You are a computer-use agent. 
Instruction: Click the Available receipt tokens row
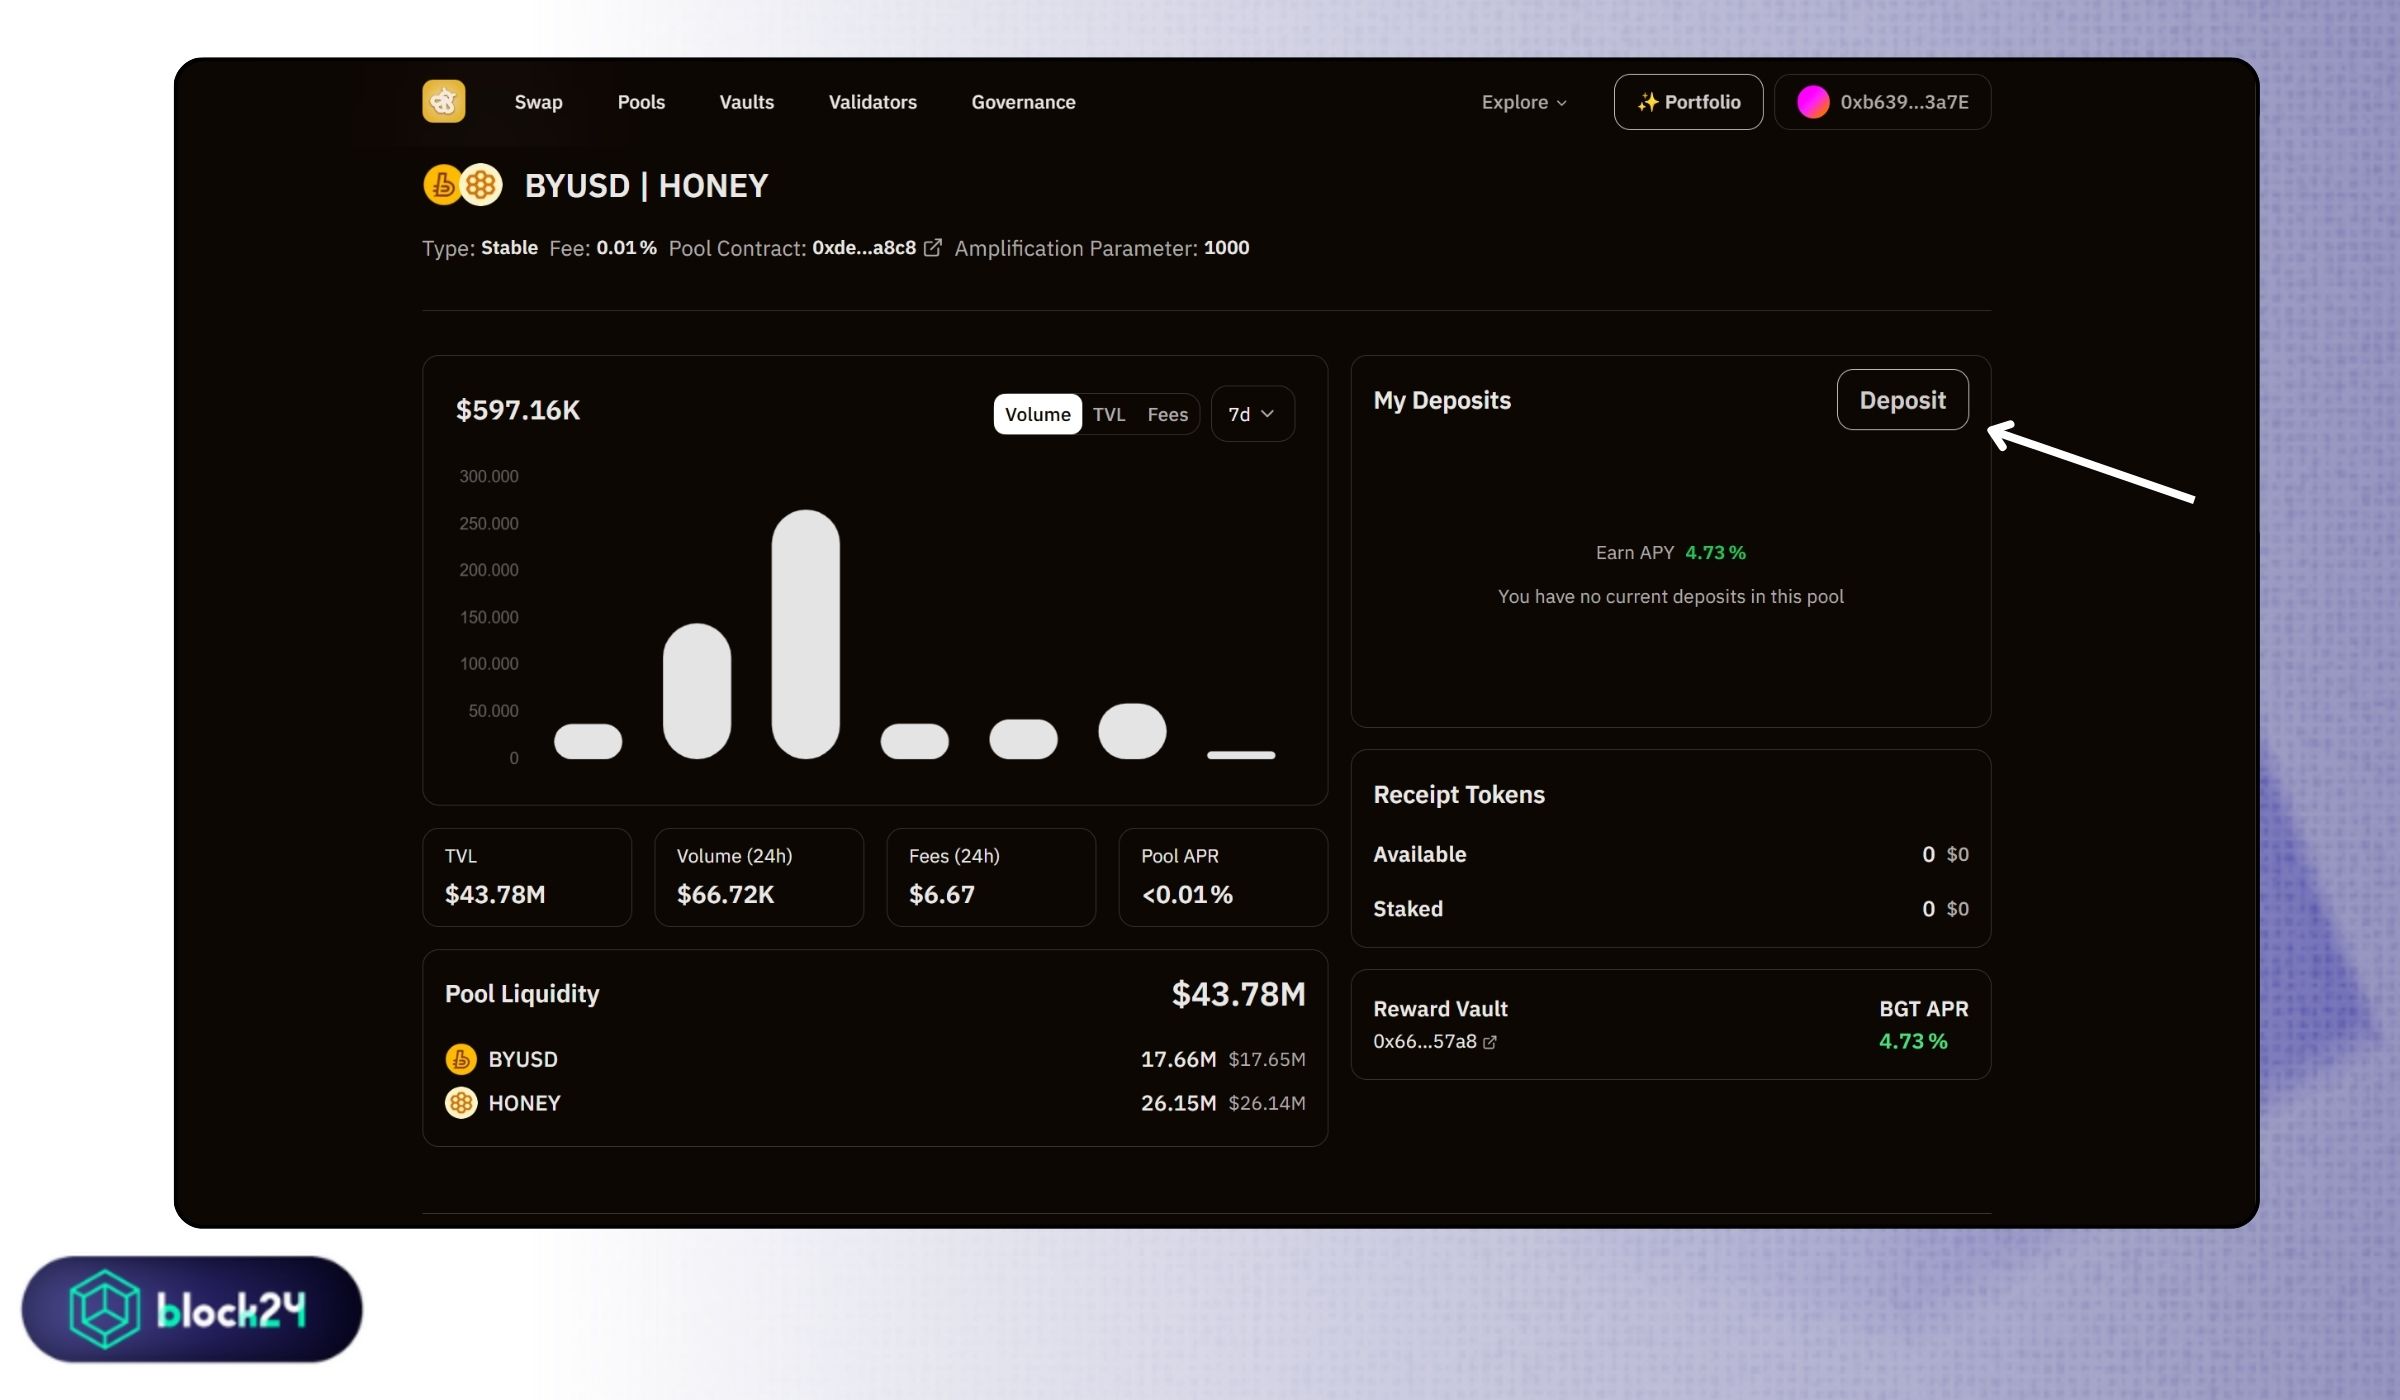pyautogui.click(x=1670, y=854)
